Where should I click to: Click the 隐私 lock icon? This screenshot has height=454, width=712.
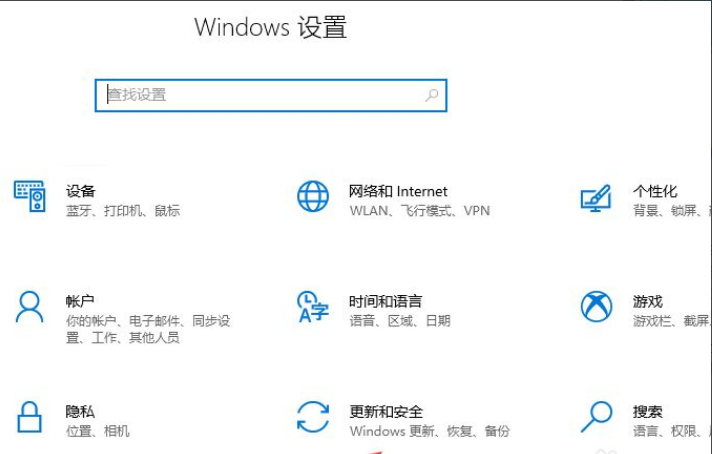[30, 417]
